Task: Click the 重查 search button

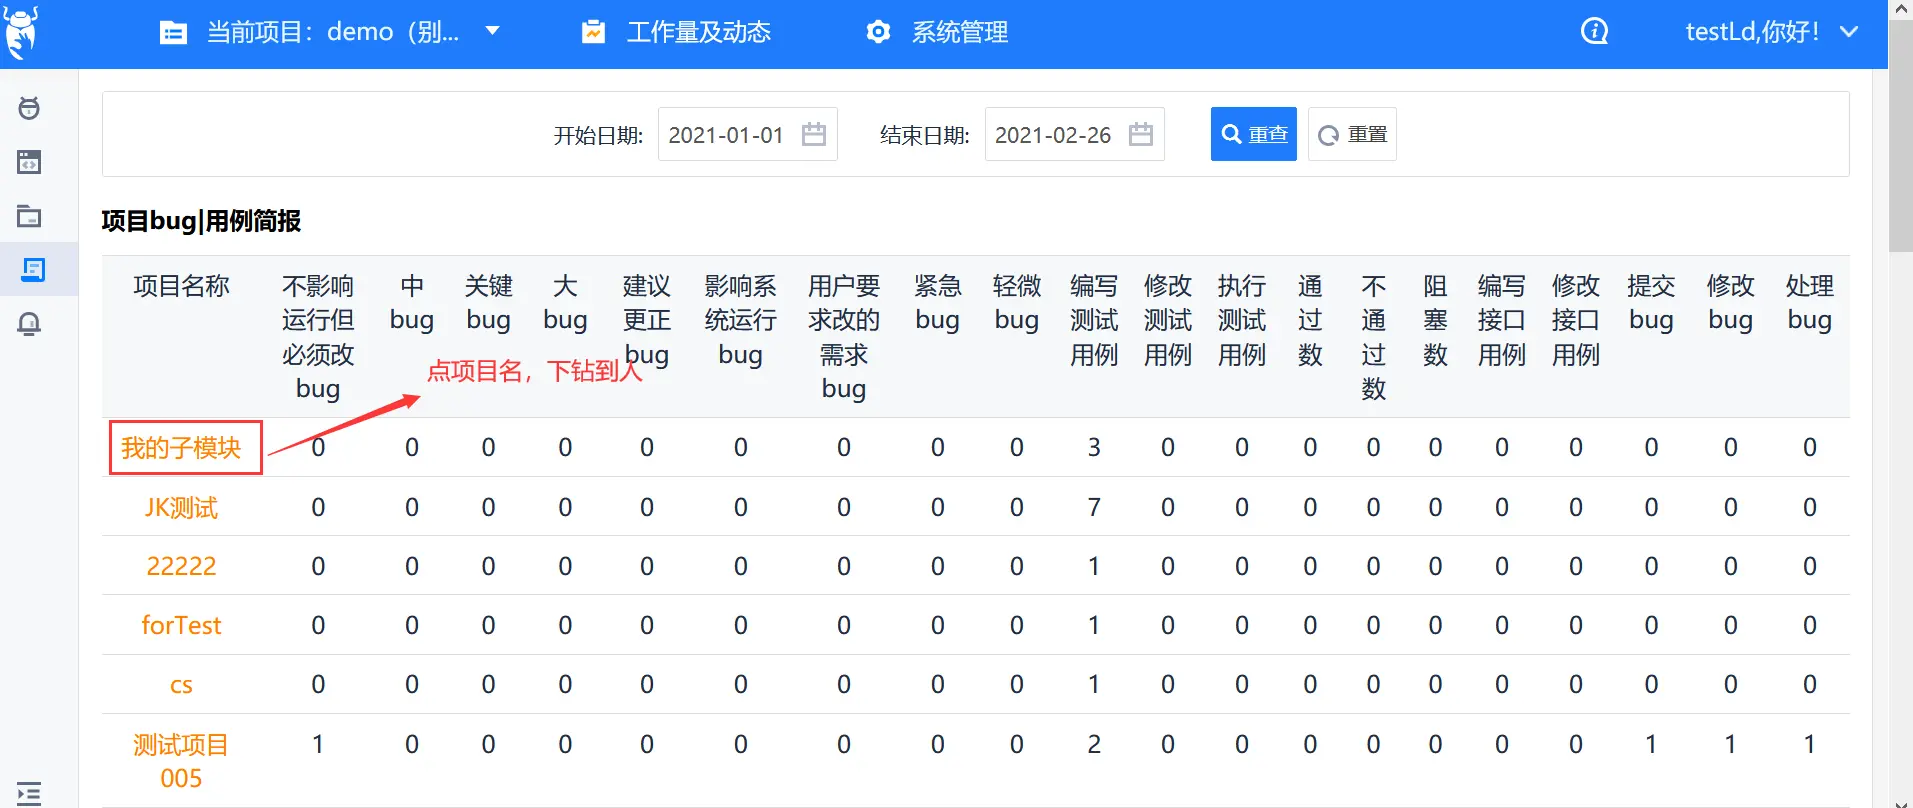Action: [x=1254, y=134]
